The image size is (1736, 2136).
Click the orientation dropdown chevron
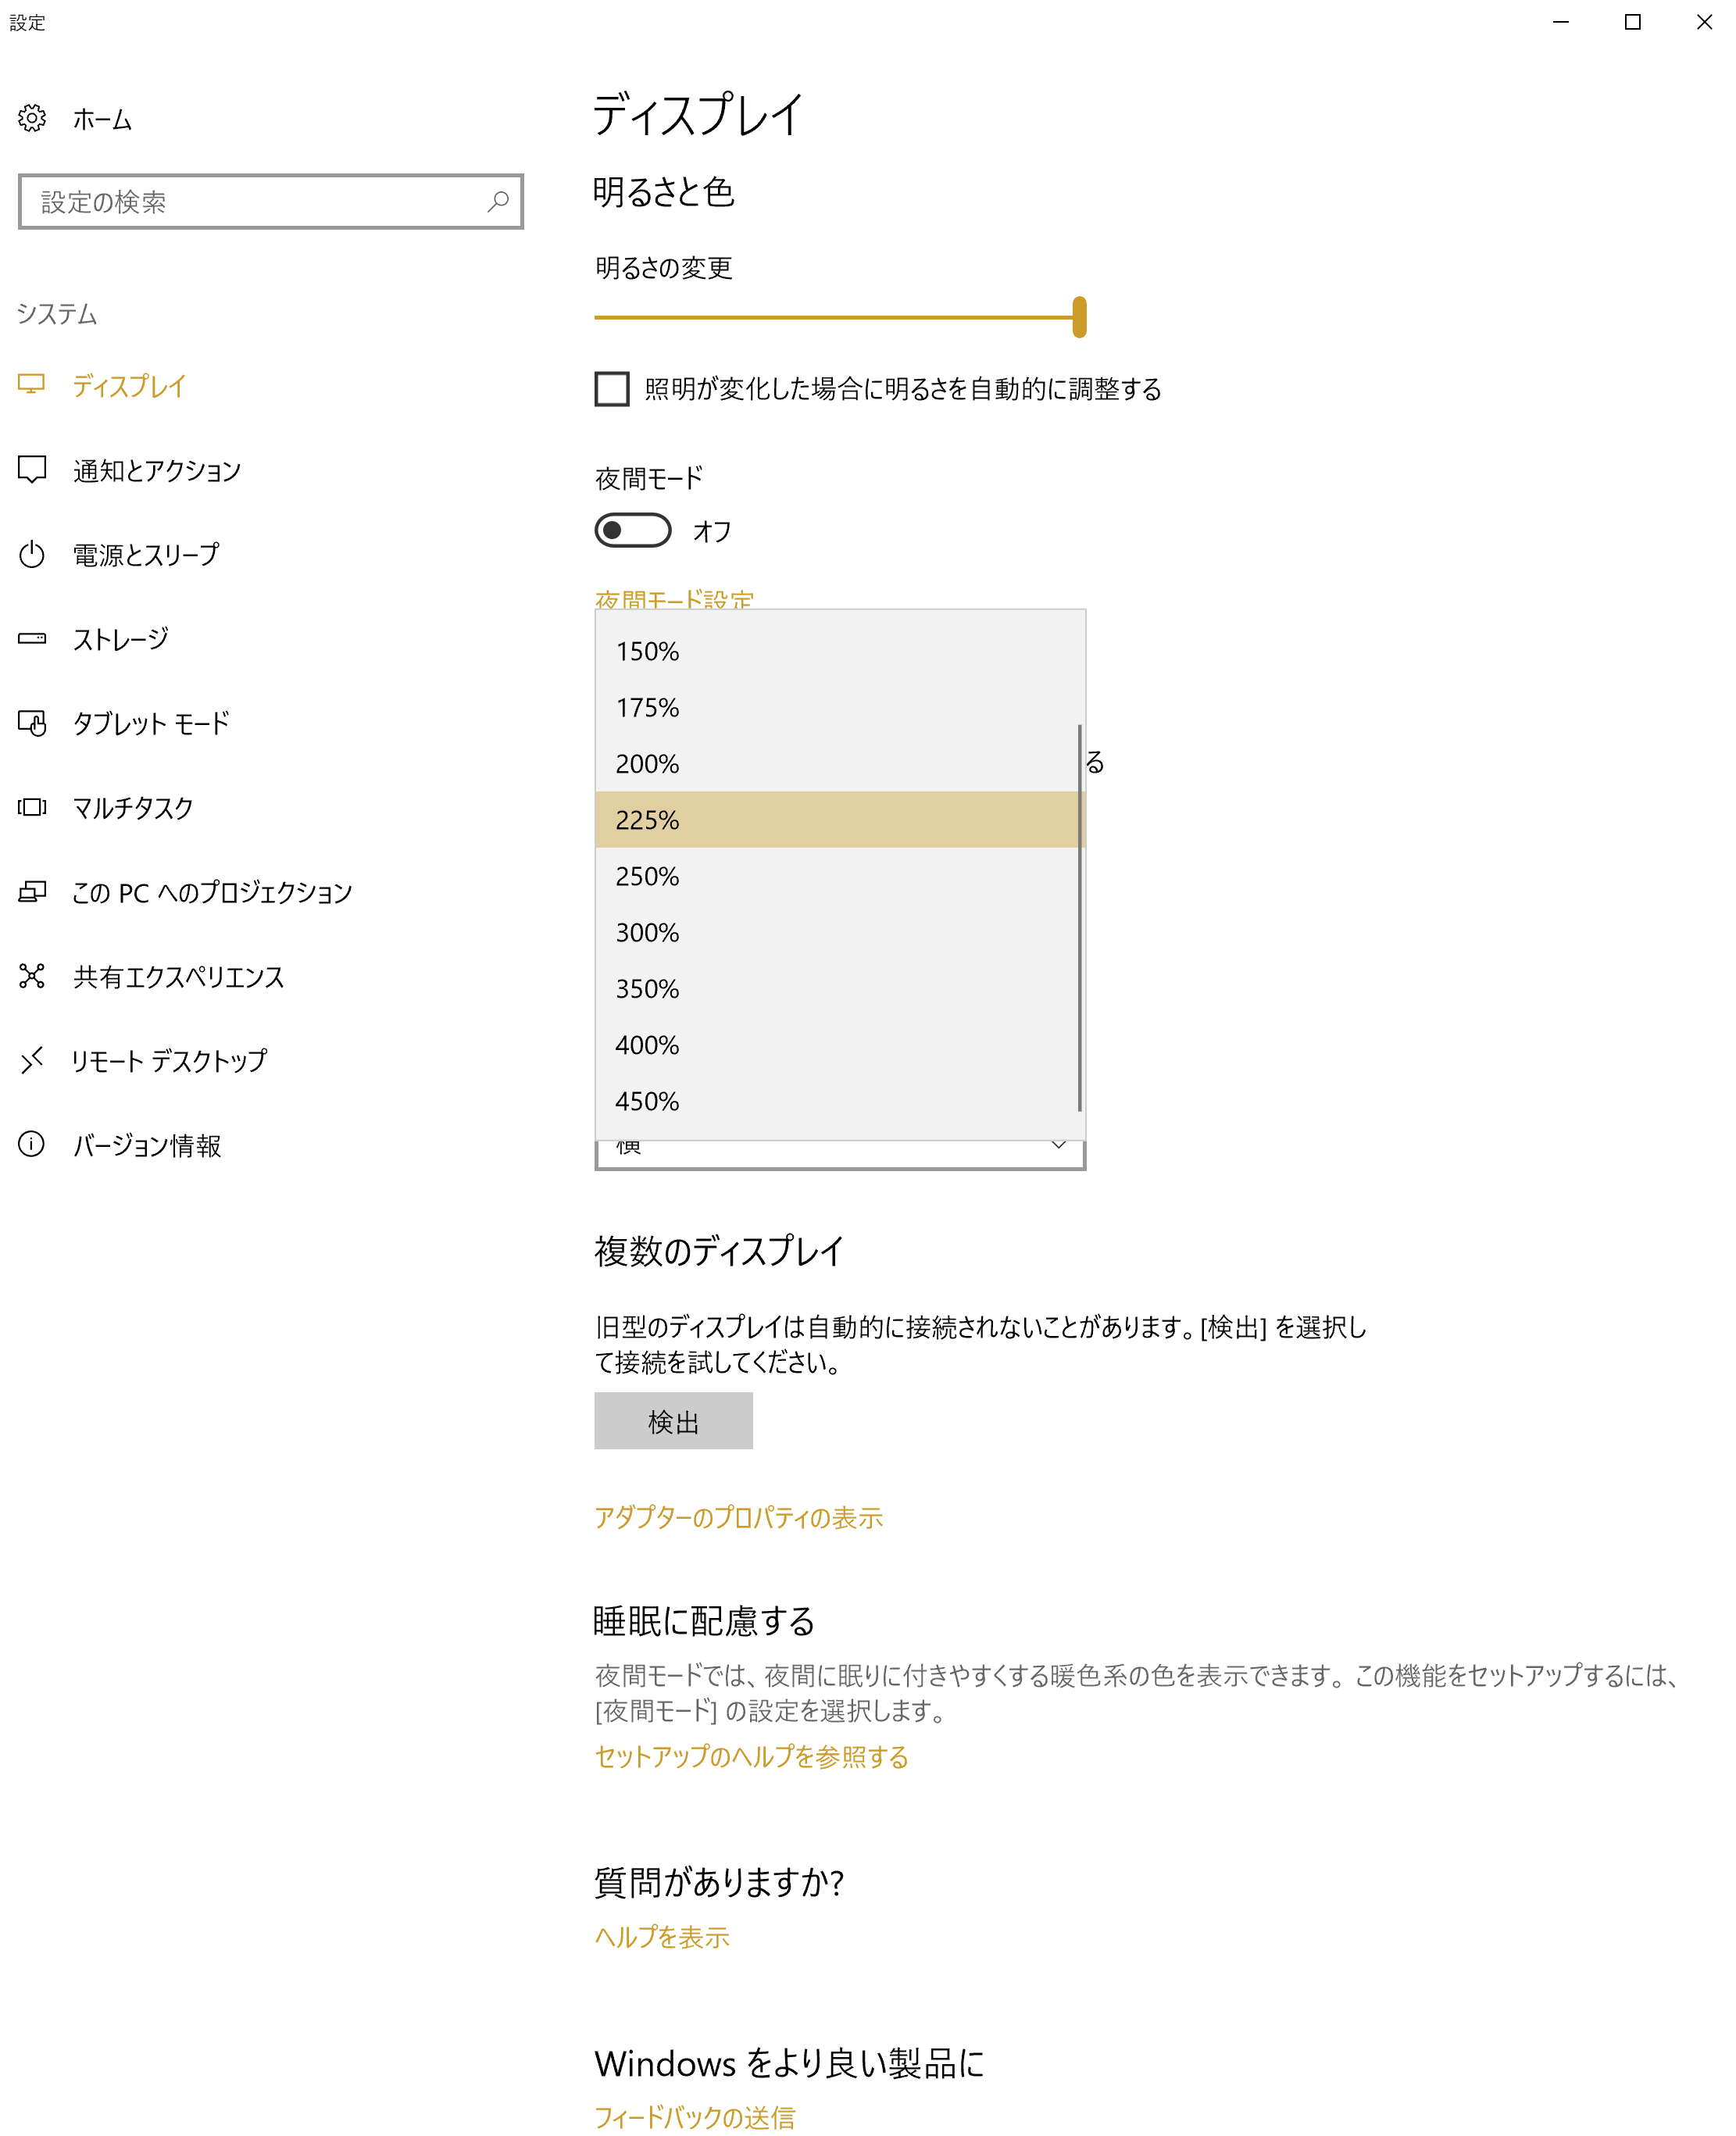[1058, 1146]
